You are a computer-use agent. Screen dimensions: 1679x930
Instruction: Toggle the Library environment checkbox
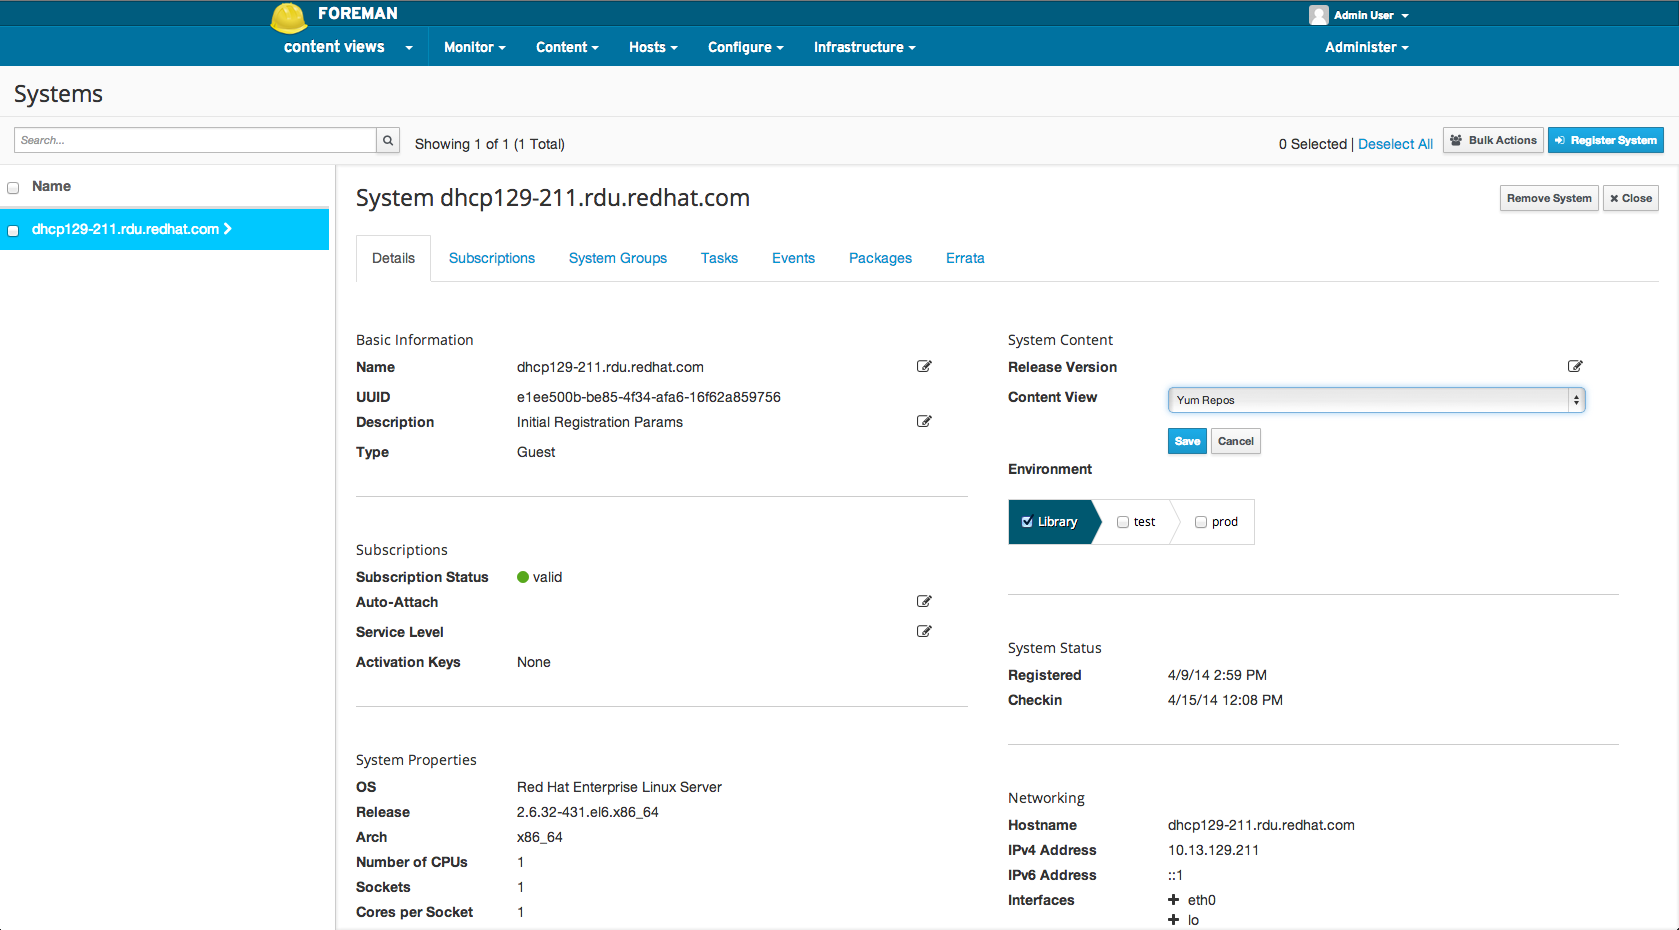[1027, 522]
